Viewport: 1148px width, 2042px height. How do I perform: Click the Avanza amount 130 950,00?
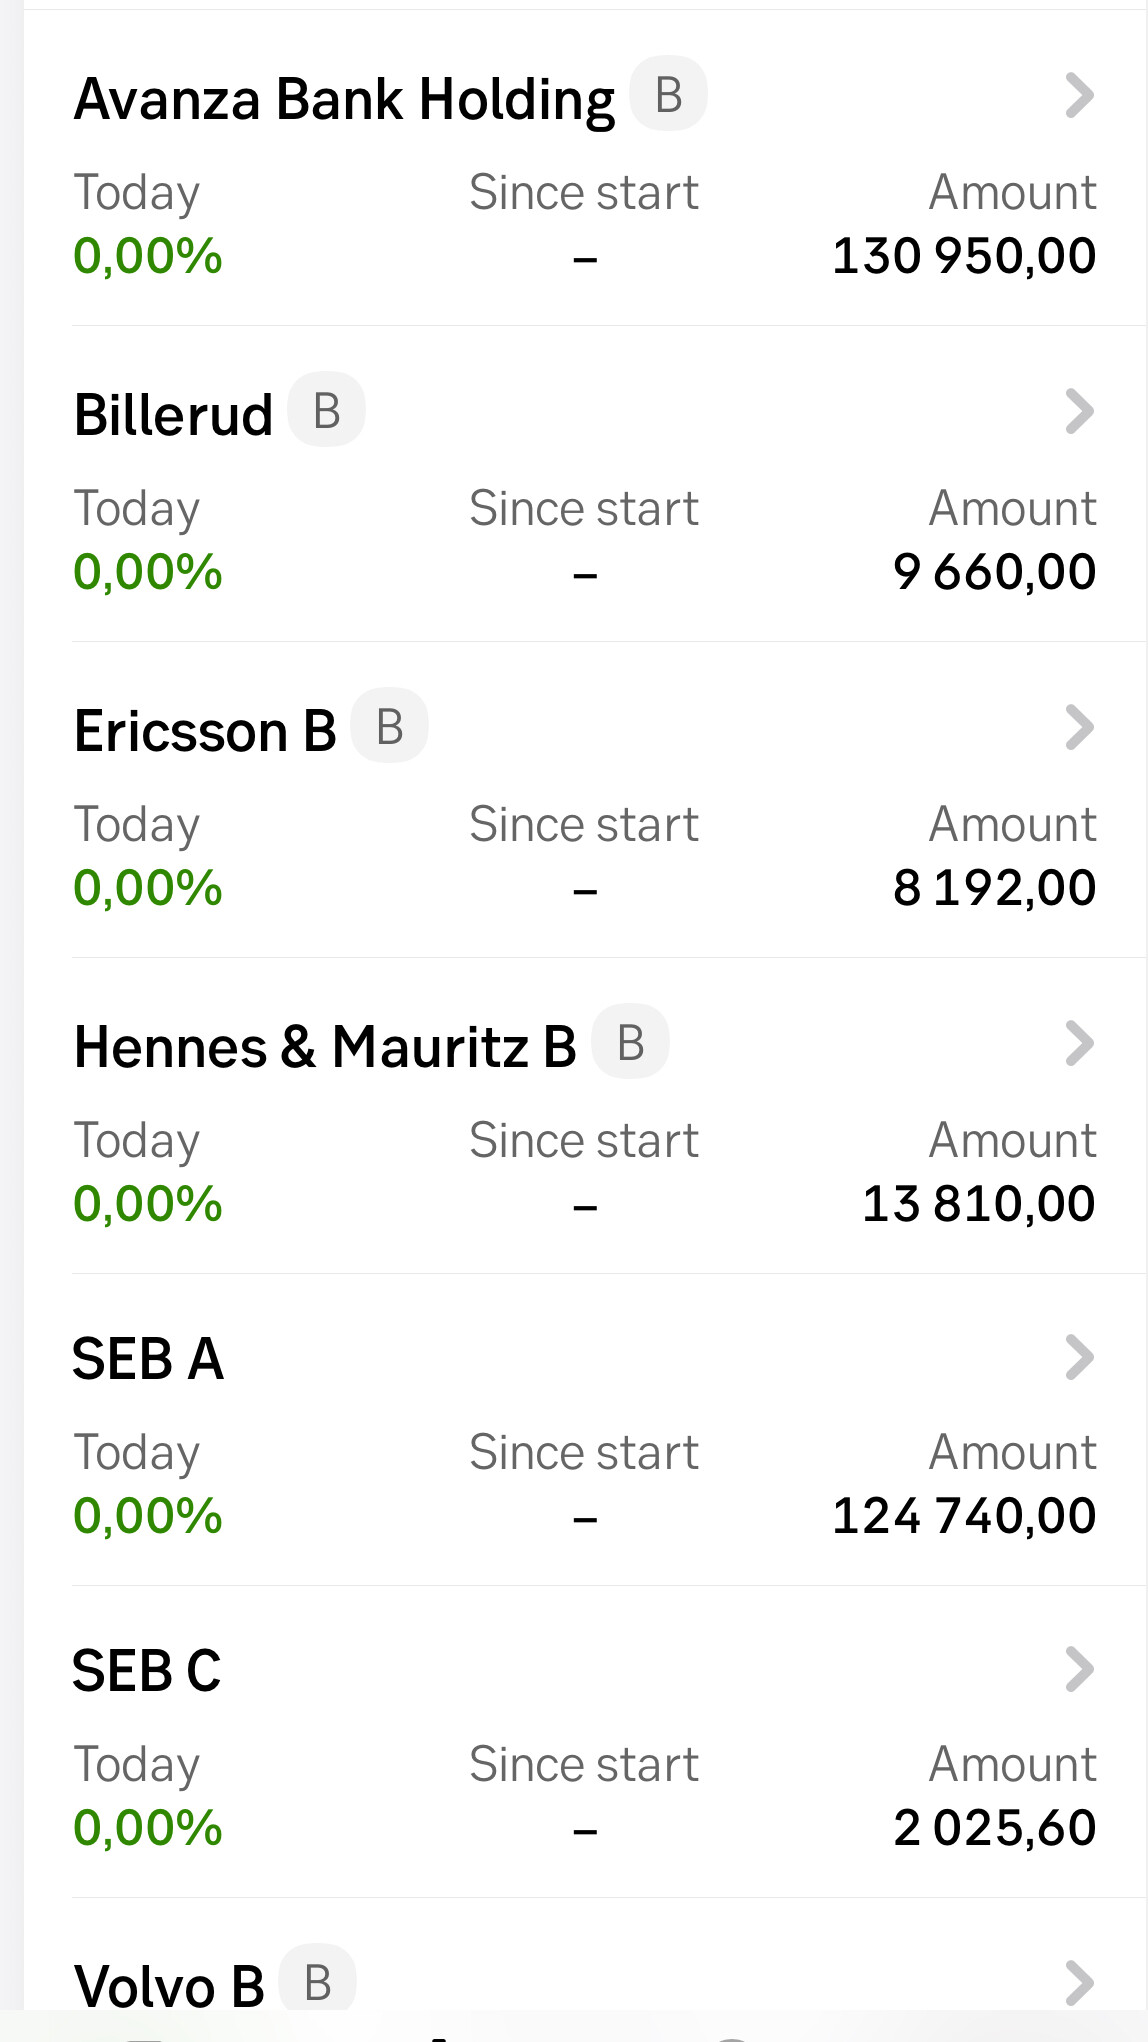pos(964,256)
